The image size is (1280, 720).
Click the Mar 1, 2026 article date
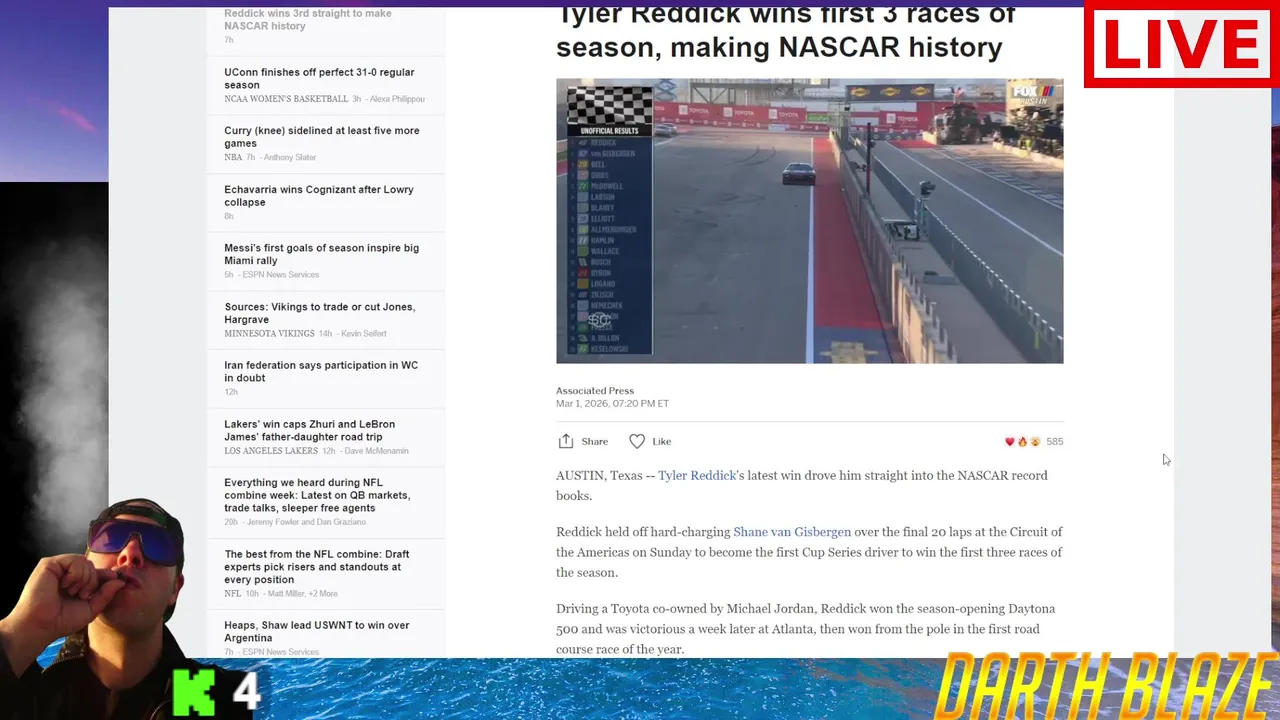click(612, 404)
